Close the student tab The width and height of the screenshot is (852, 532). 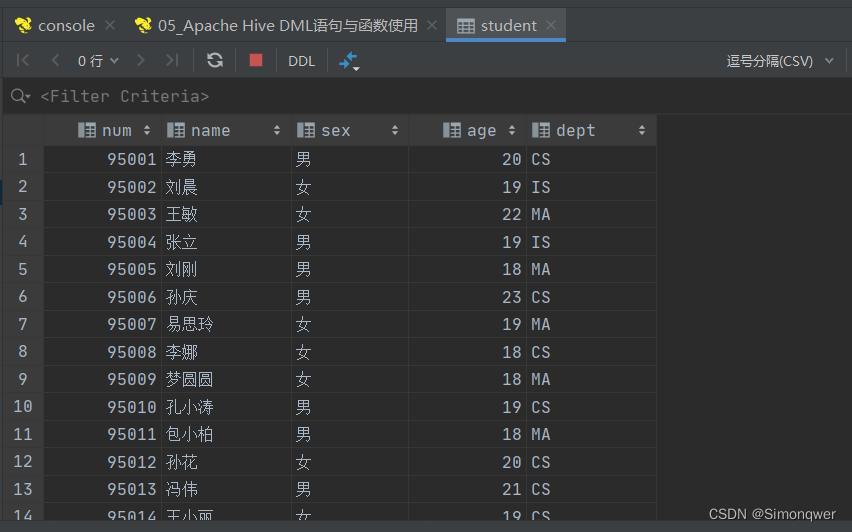pos(551,25)
